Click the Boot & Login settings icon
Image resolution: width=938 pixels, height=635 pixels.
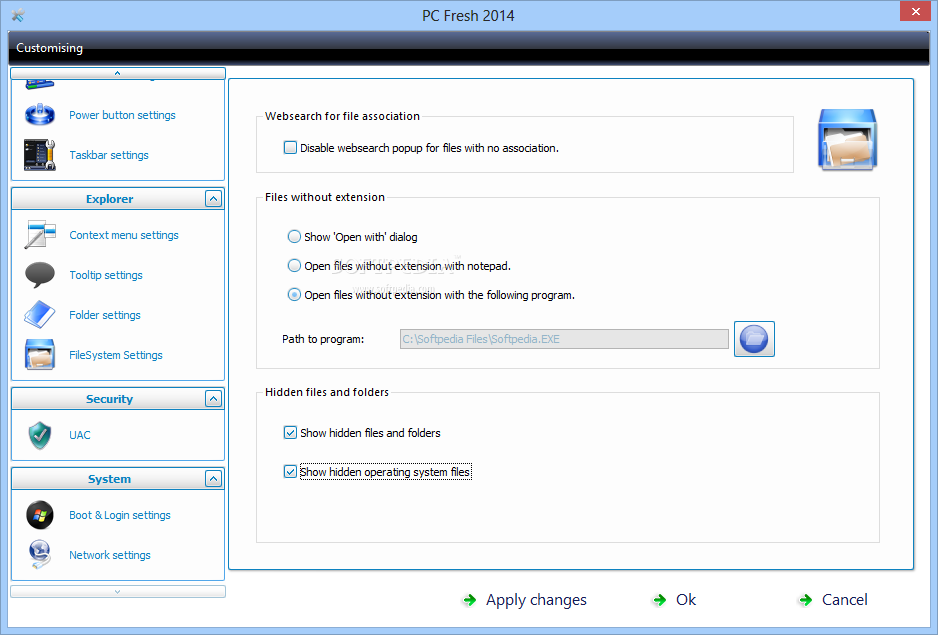39,515
